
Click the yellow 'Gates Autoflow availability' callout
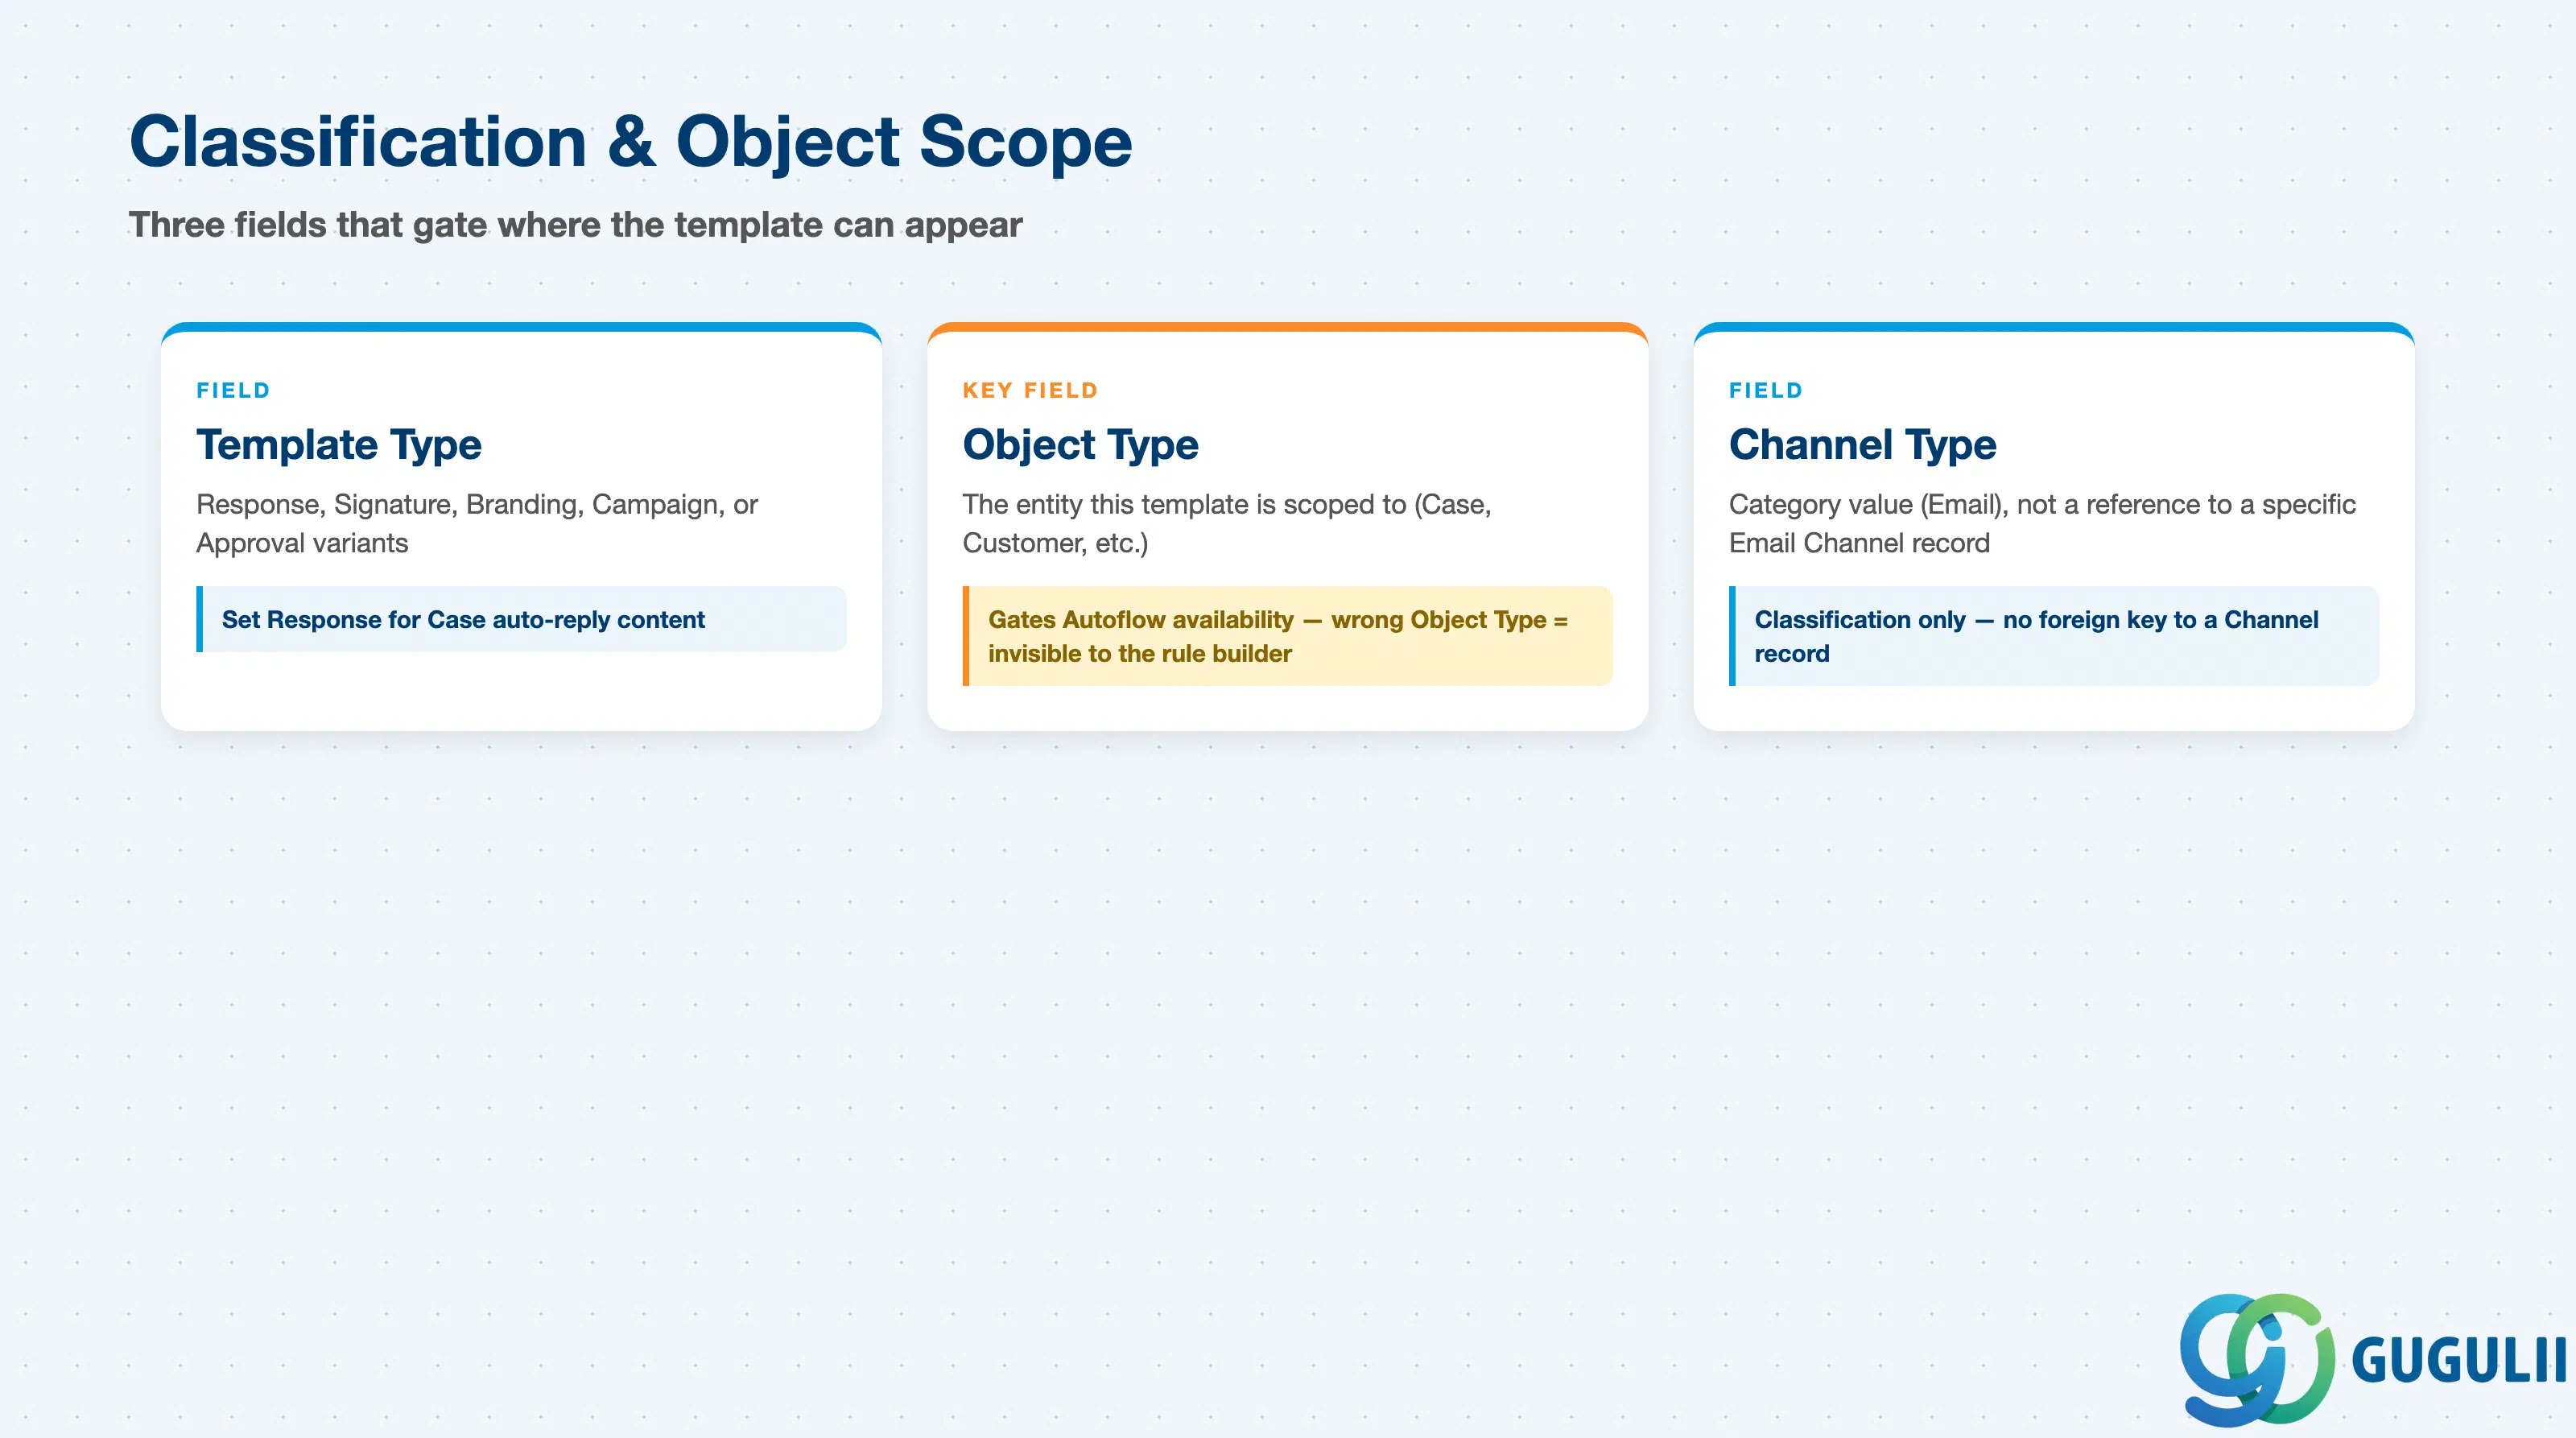1287,636
